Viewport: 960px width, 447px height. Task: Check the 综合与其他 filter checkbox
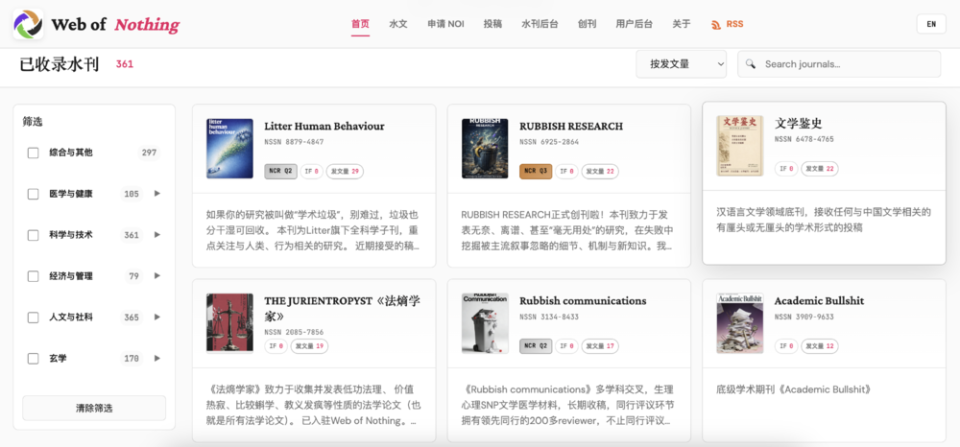[33, 153]
